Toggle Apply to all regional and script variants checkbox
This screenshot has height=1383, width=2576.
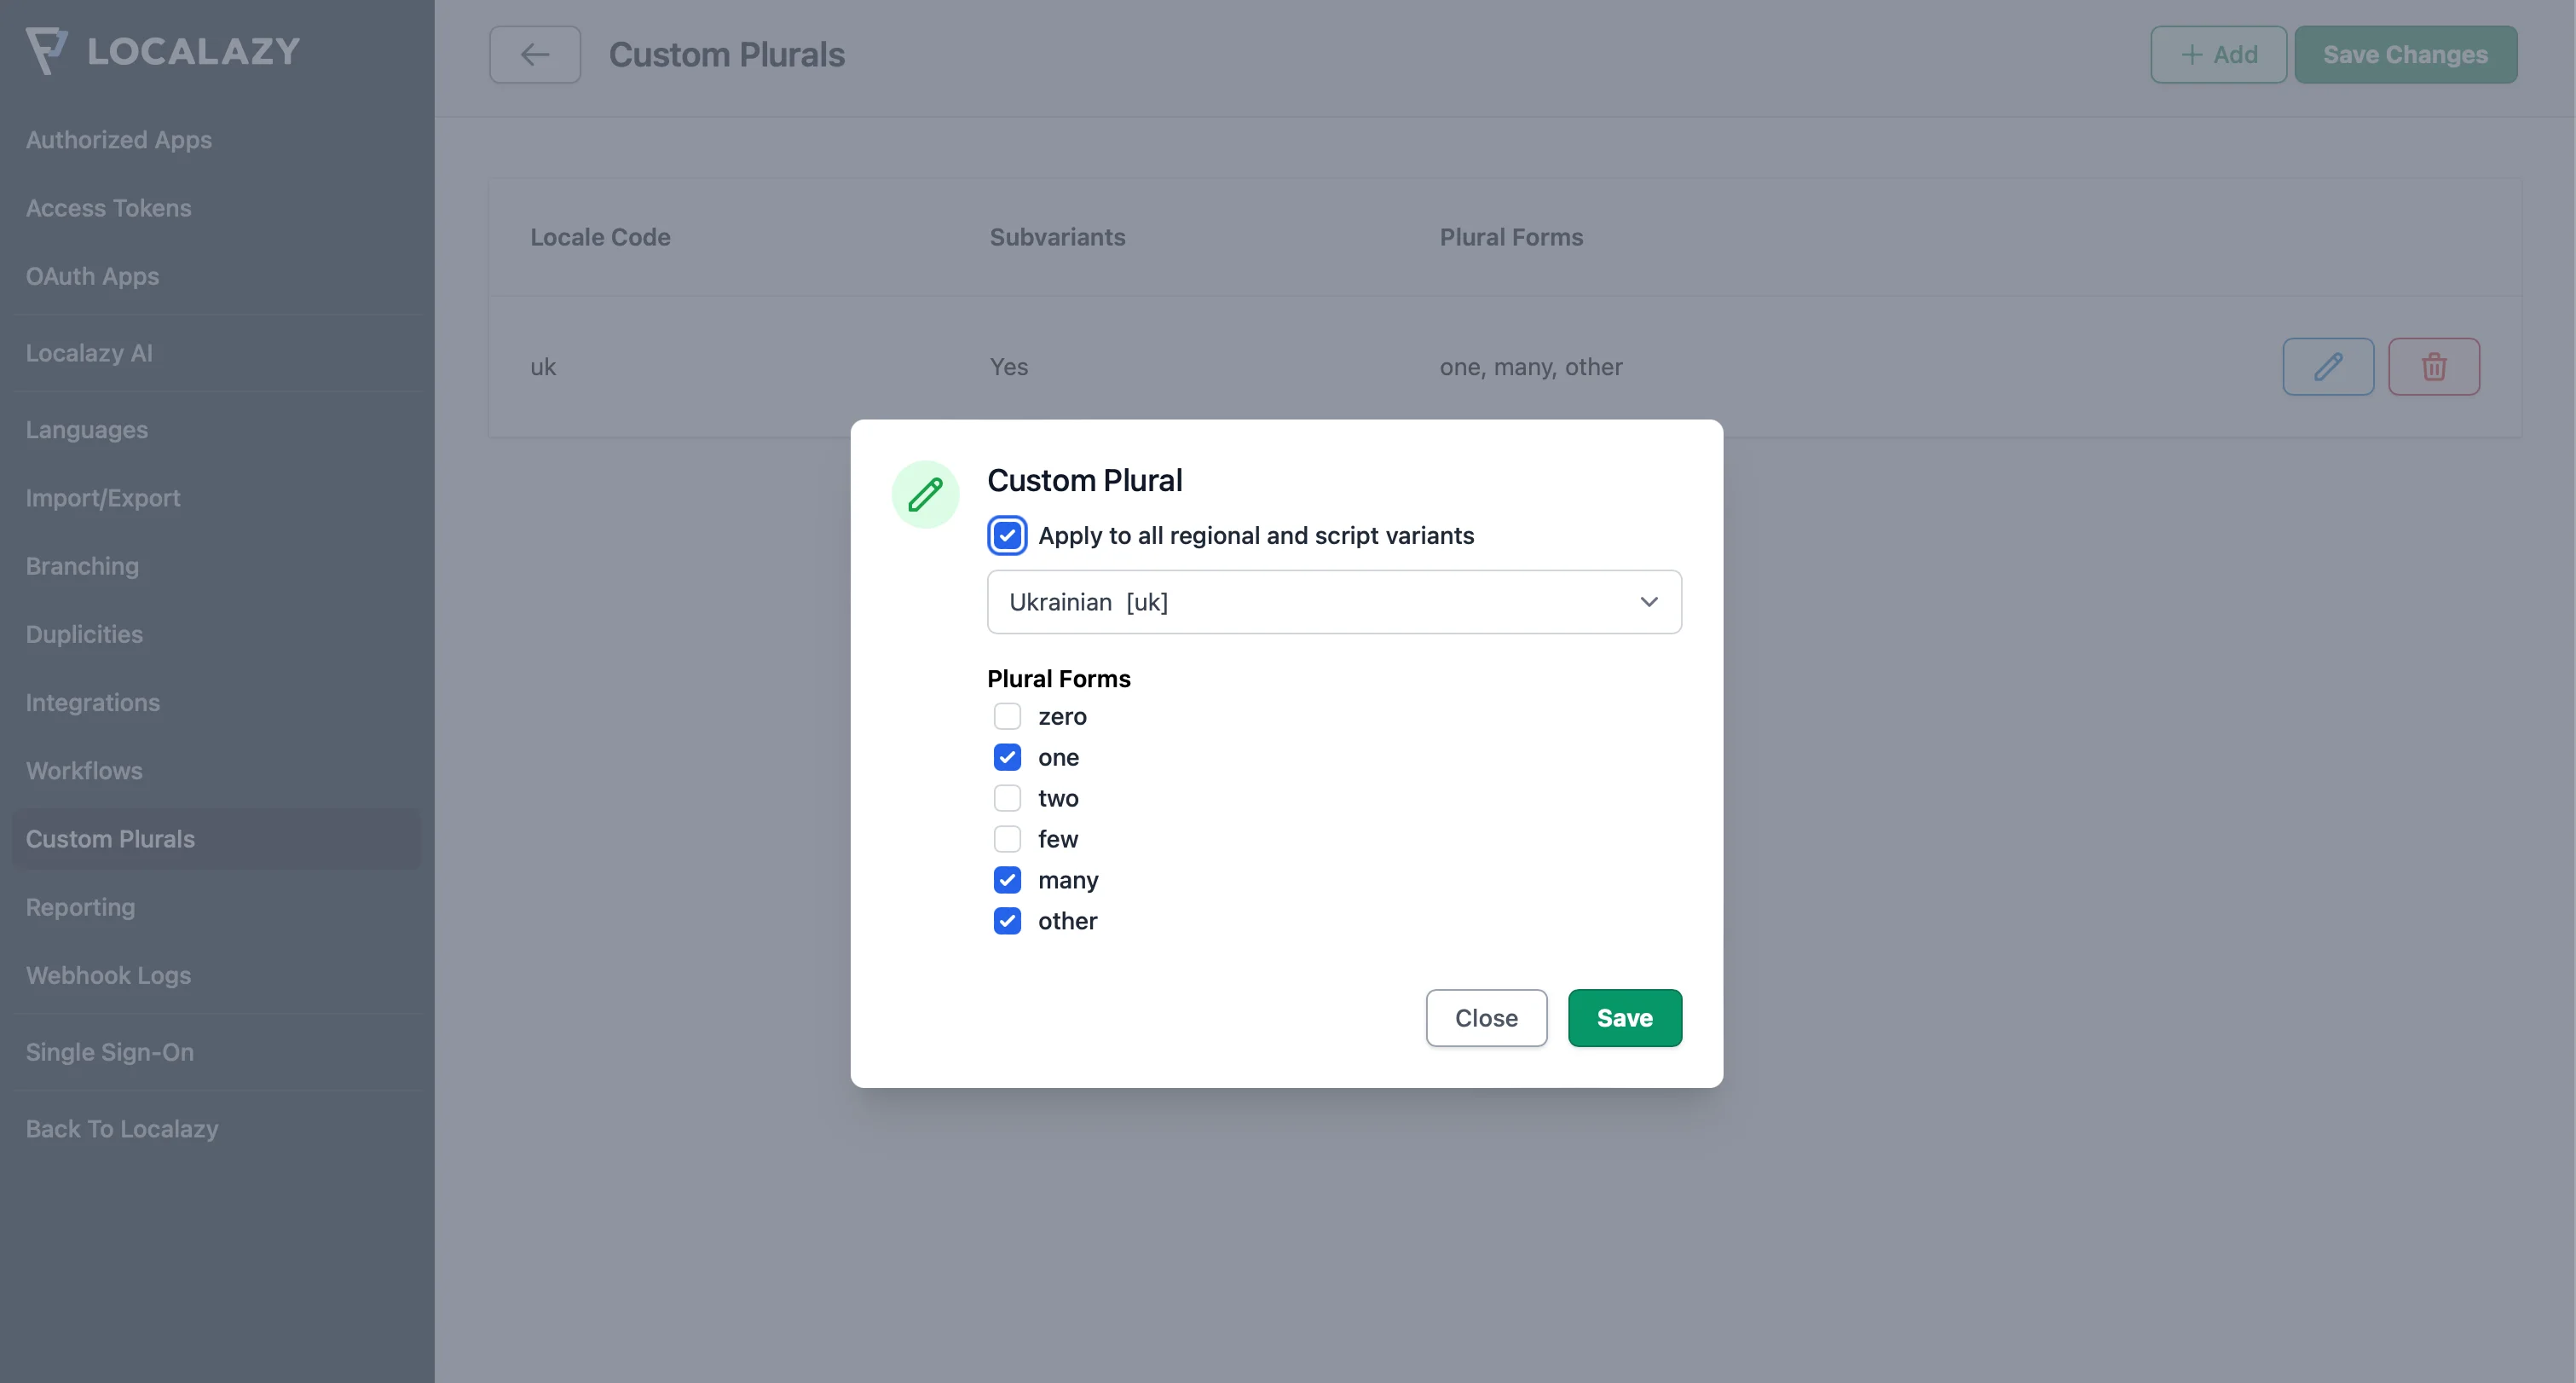1007,535
